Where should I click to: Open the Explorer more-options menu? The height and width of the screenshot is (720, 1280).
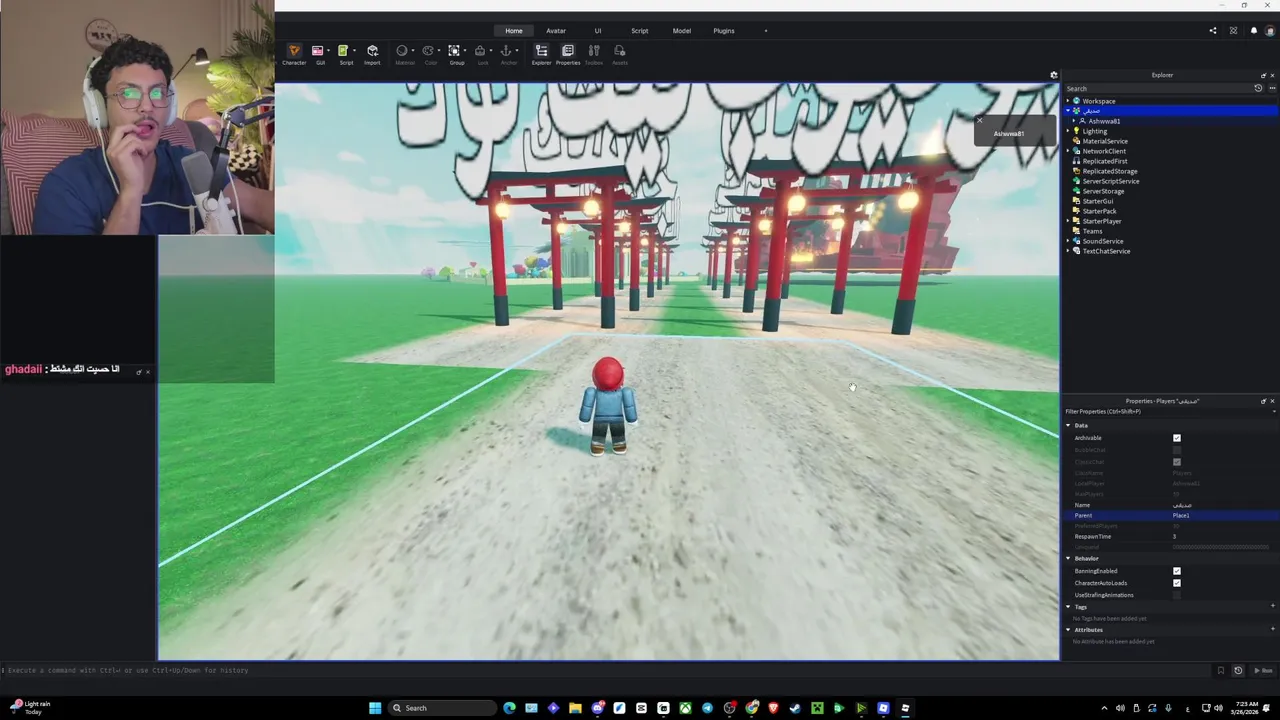tap(1272, 88)
